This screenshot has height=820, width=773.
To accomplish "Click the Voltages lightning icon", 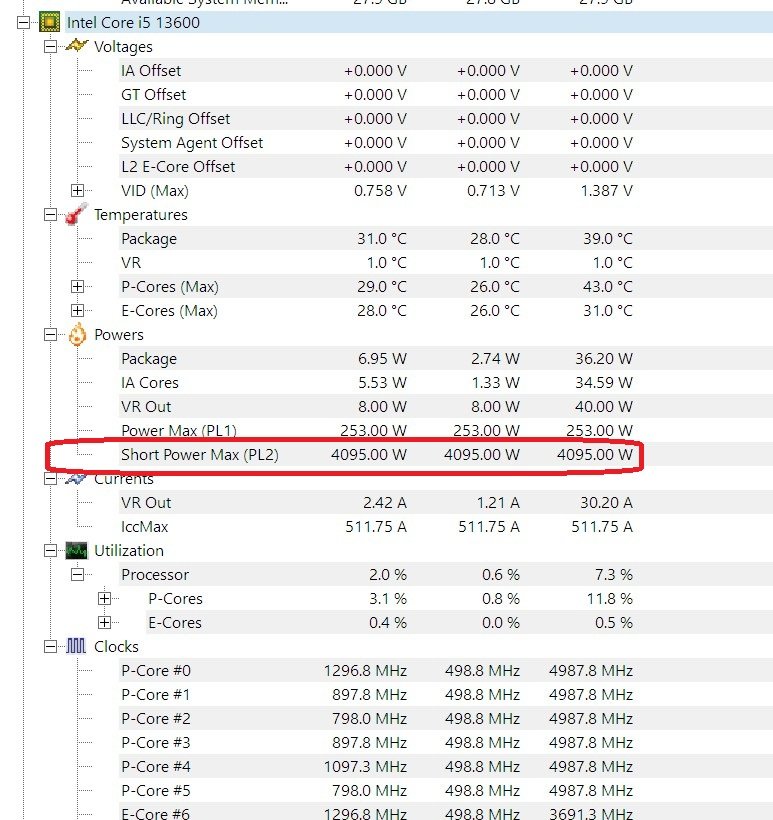I will [x=76, y=46].
